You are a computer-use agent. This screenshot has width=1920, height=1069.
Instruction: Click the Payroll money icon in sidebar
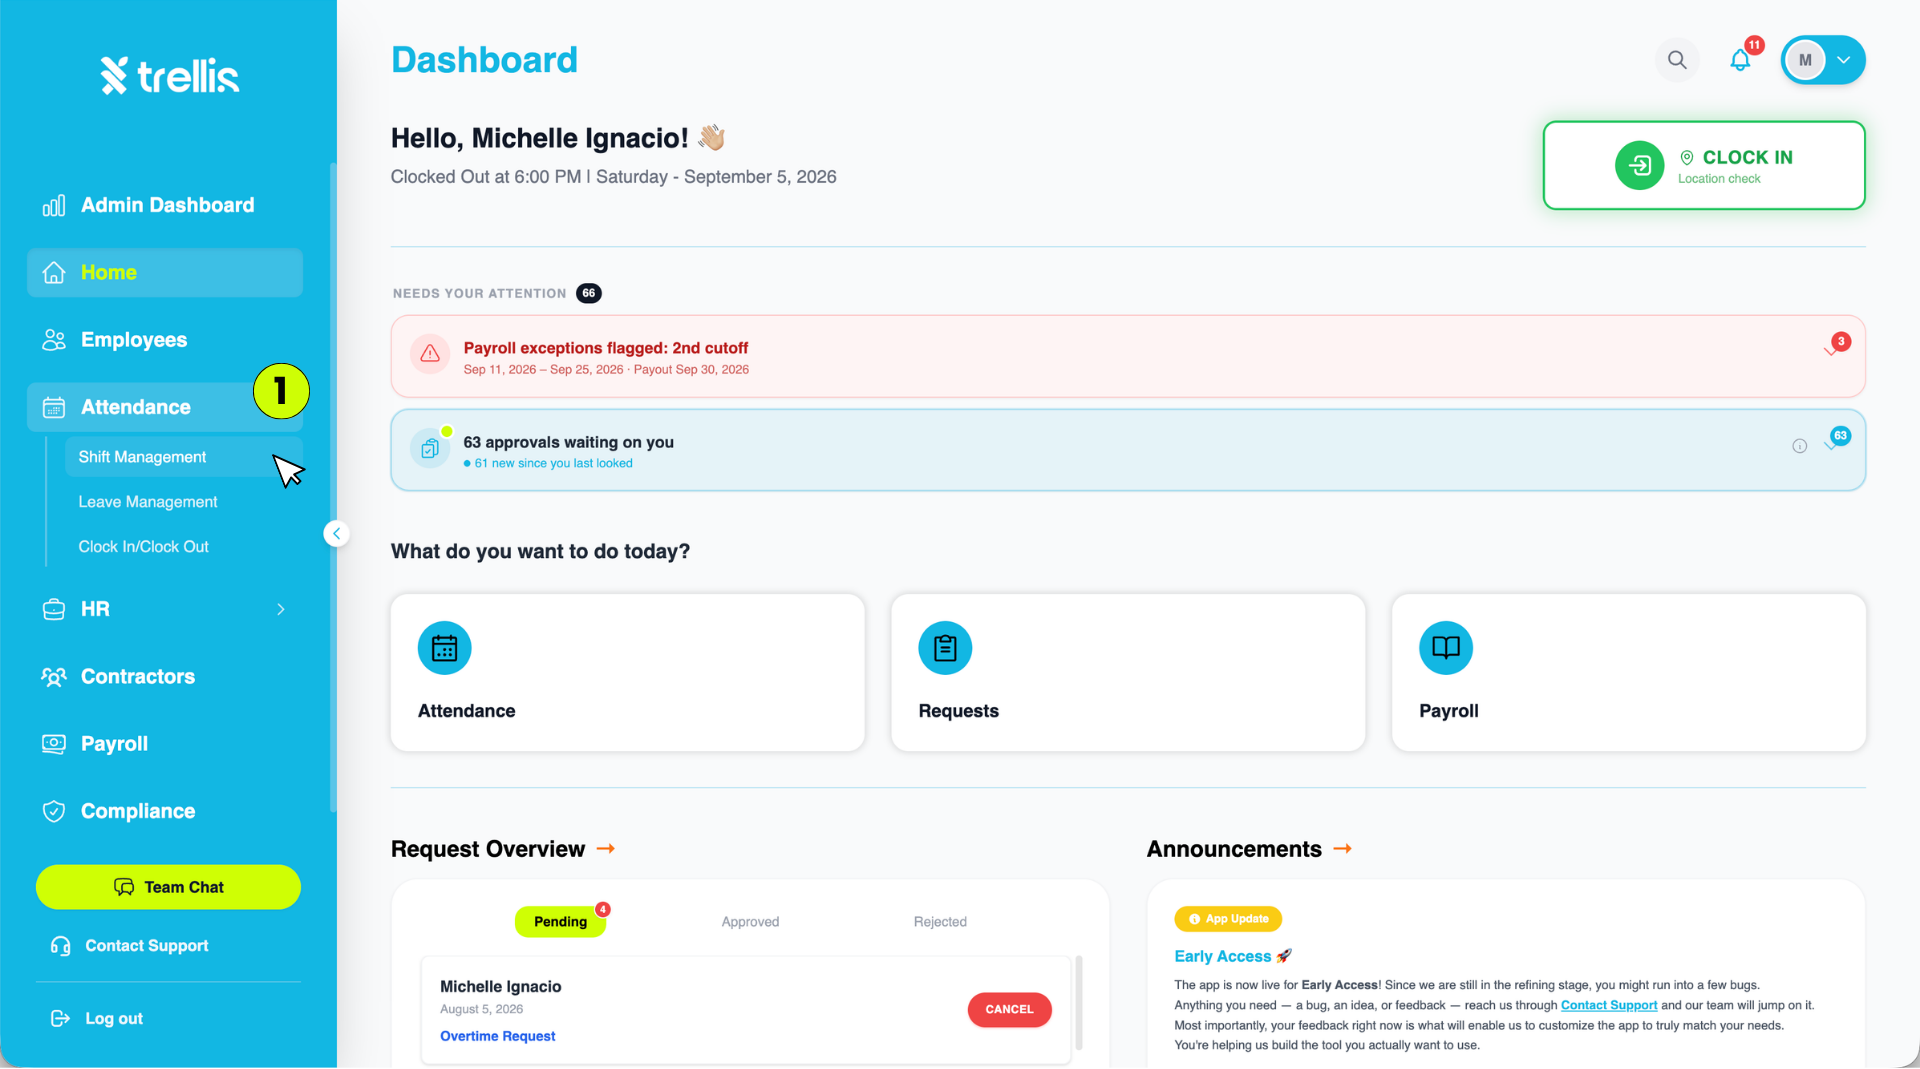click(54, 744)
